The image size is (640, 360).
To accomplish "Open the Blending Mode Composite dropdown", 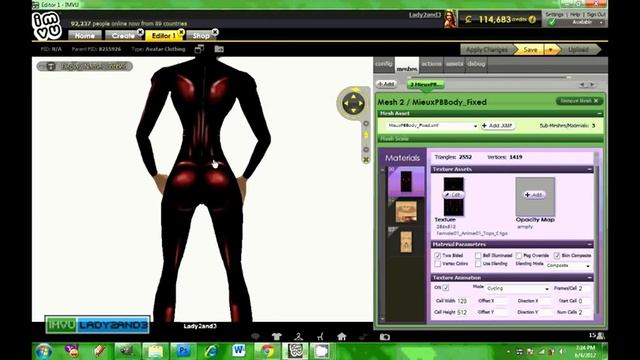I will (569, 266).
